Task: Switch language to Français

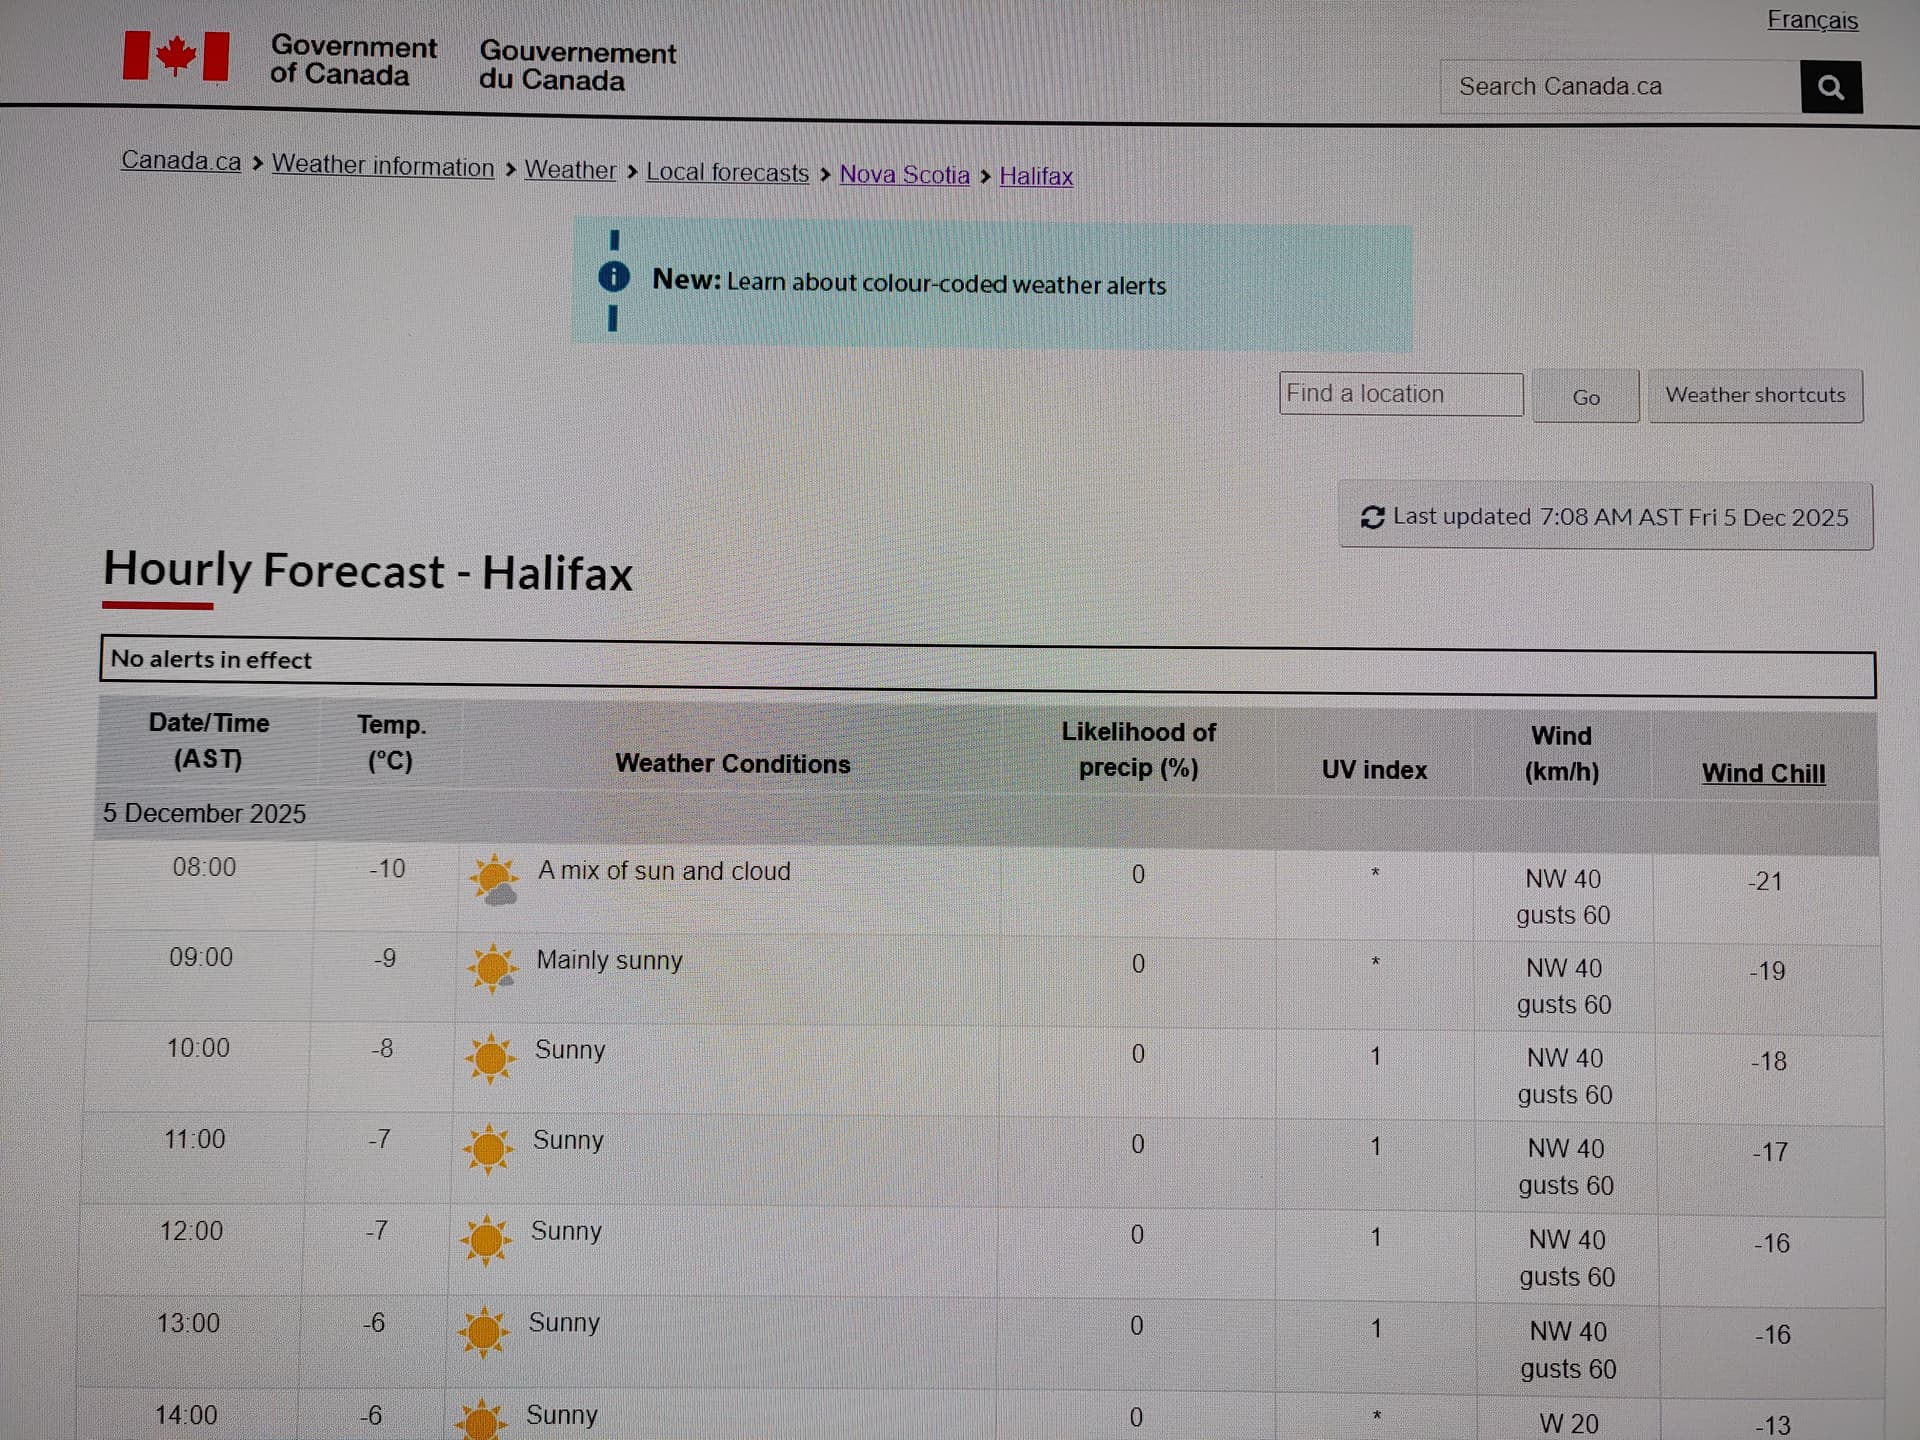Action: point(1812,20)
